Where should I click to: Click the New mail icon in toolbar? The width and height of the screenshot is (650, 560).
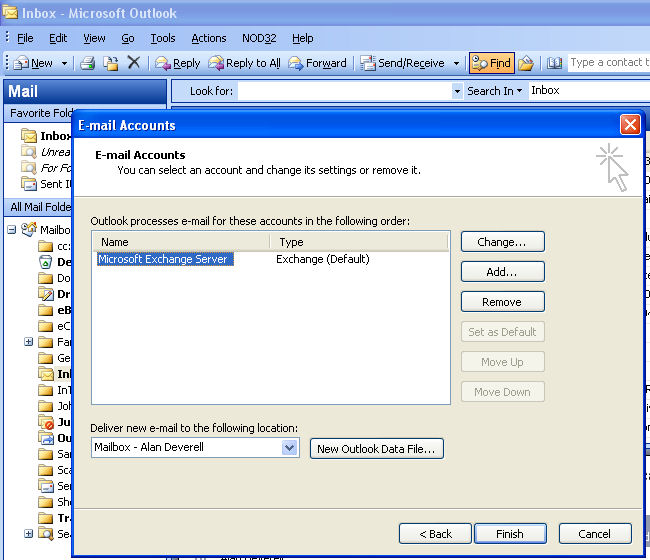21,63
